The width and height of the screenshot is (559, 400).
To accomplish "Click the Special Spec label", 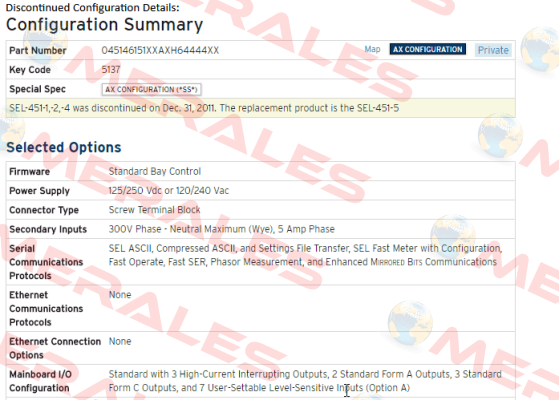I will pyautogui.click(x=37, y=89).
